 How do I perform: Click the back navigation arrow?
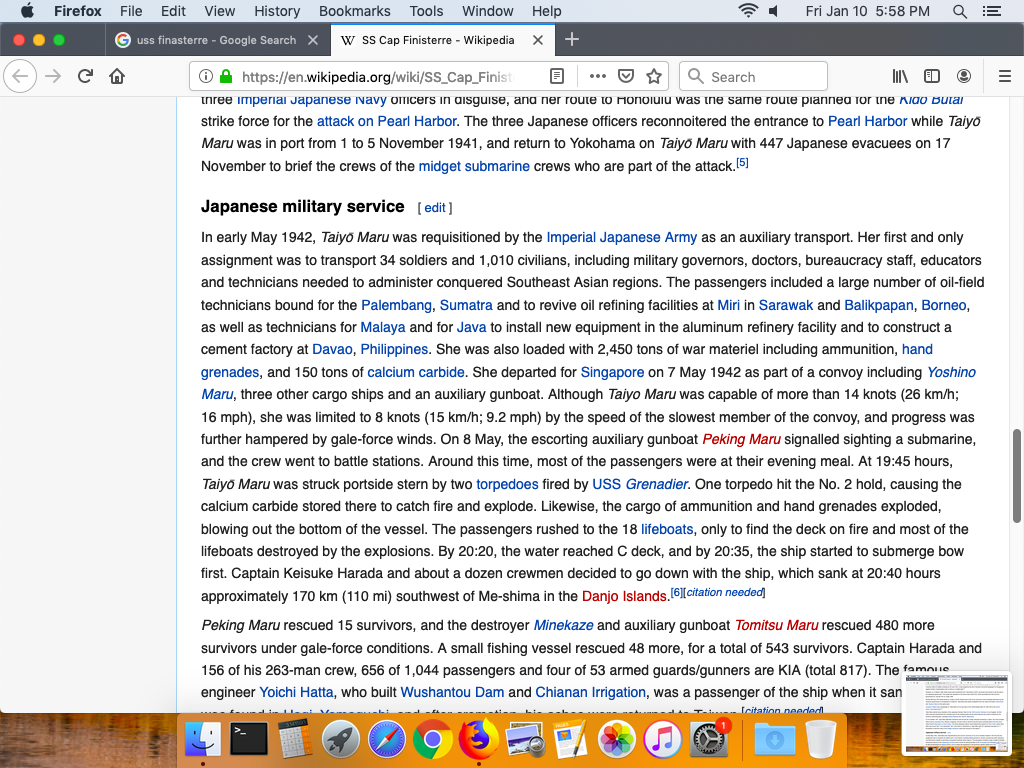point(21,77)
